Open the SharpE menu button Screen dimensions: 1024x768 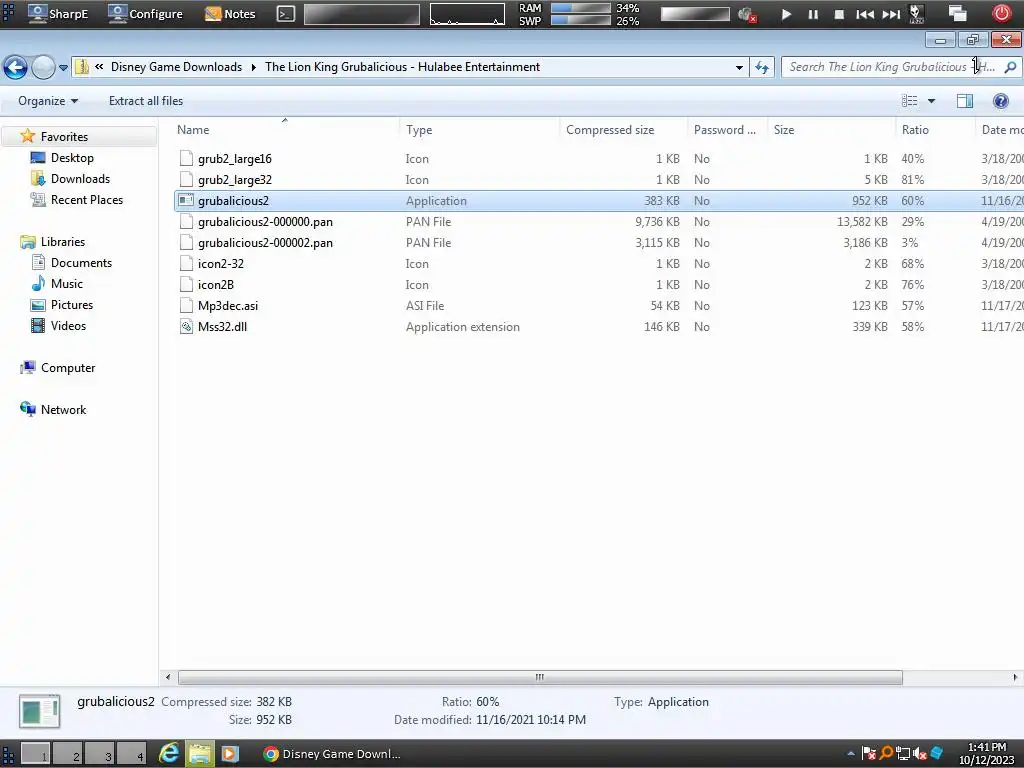(57, 14)
